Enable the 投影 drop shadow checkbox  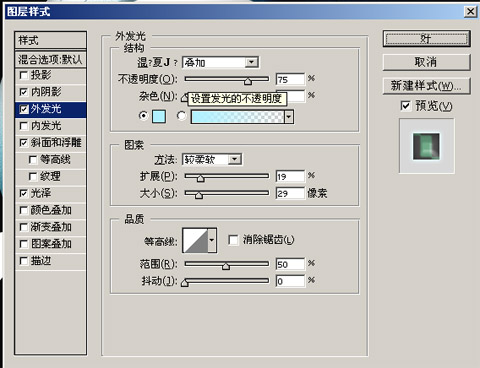24,75
